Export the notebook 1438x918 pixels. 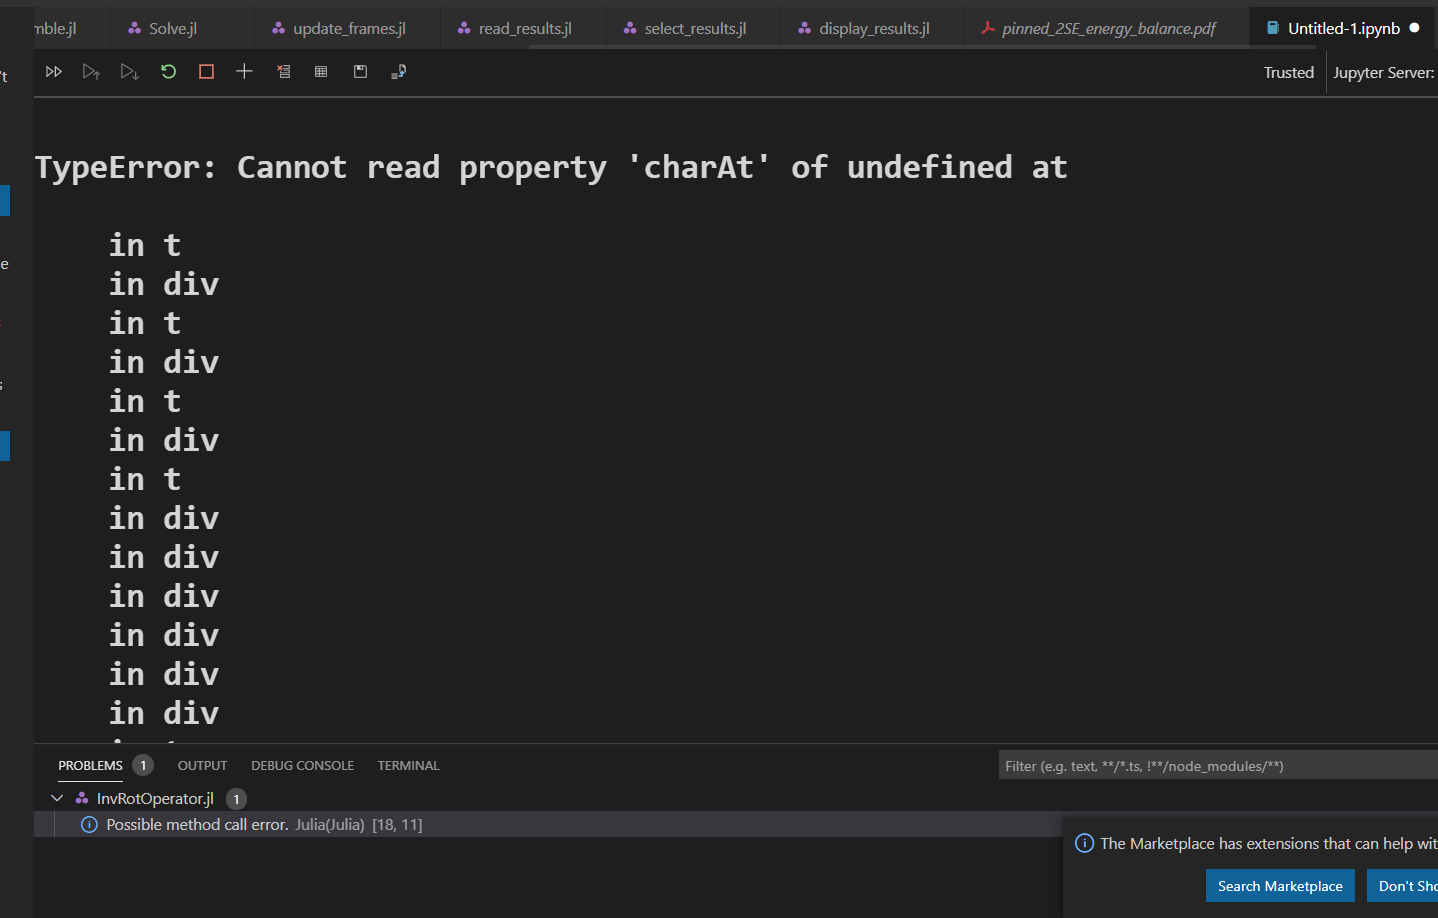398,71
